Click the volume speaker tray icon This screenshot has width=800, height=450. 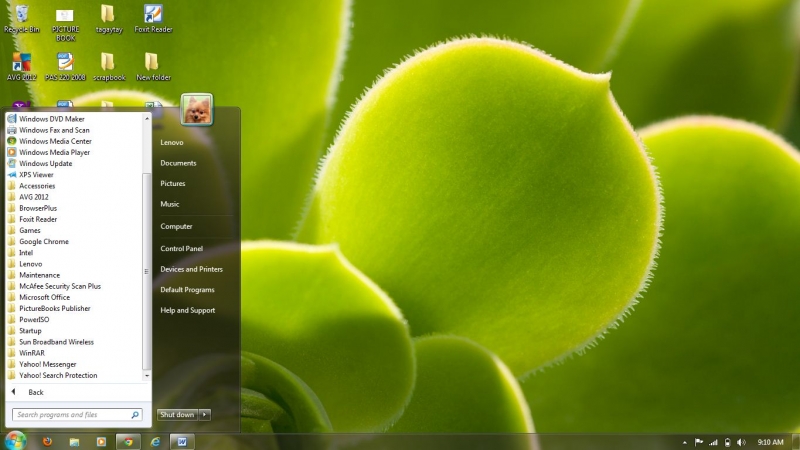[741, 441]
